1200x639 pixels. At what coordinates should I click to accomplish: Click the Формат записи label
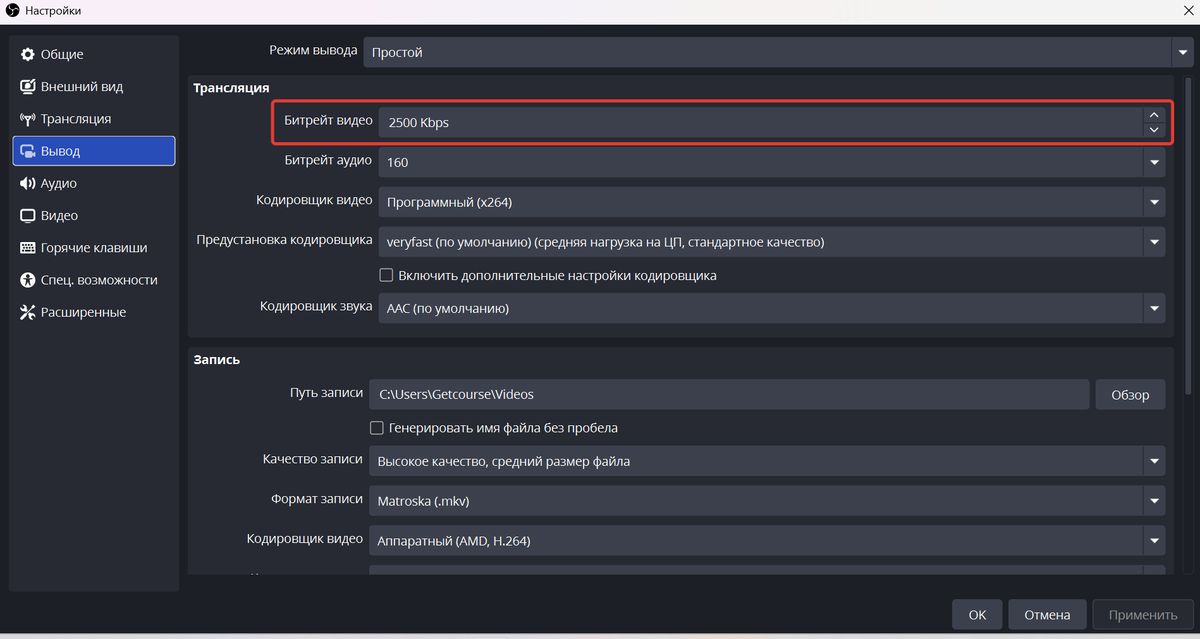(317, 499)
